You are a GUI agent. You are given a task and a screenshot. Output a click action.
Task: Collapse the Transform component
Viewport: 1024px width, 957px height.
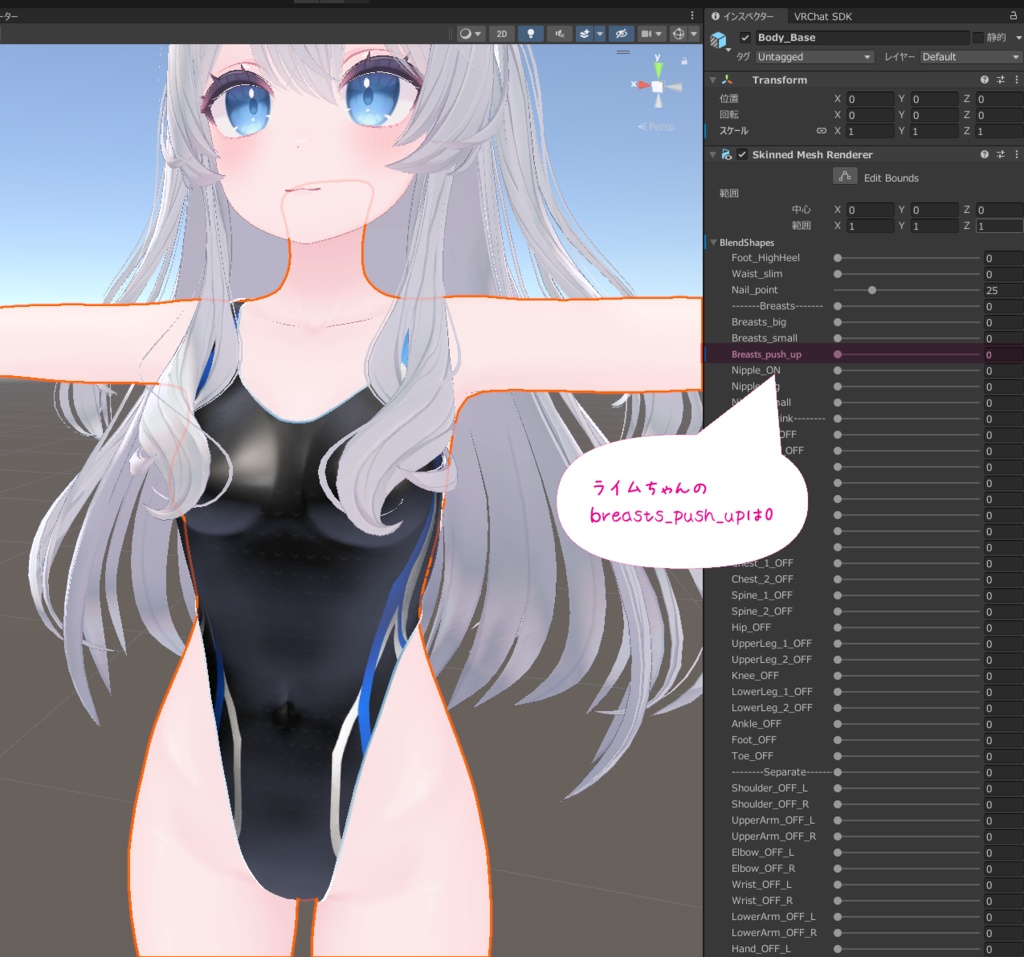(713, 80)
